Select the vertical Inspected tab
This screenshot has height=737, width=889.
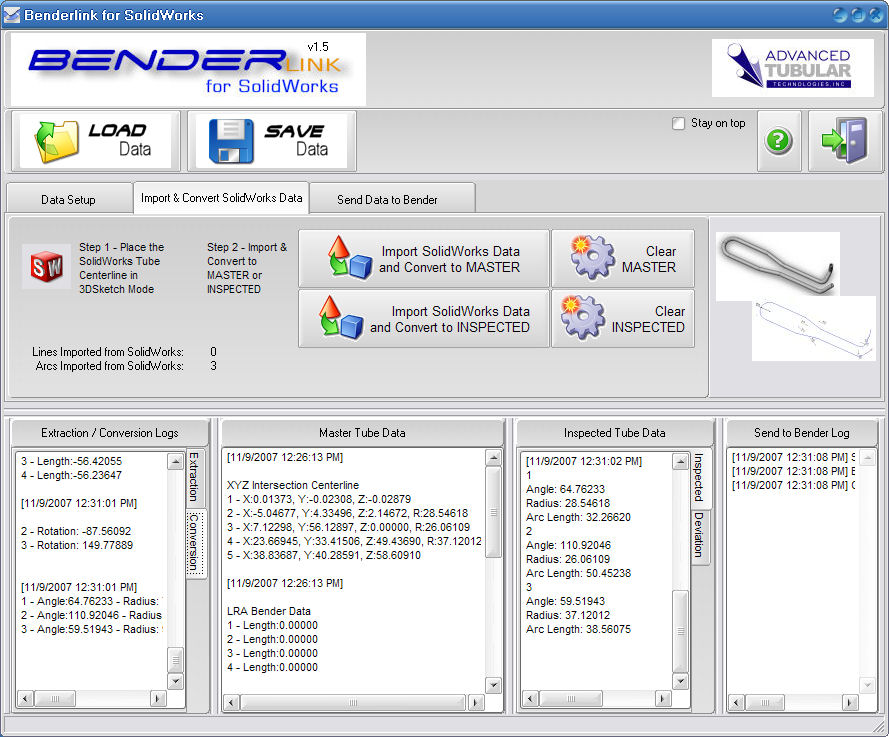pos(699,477)
